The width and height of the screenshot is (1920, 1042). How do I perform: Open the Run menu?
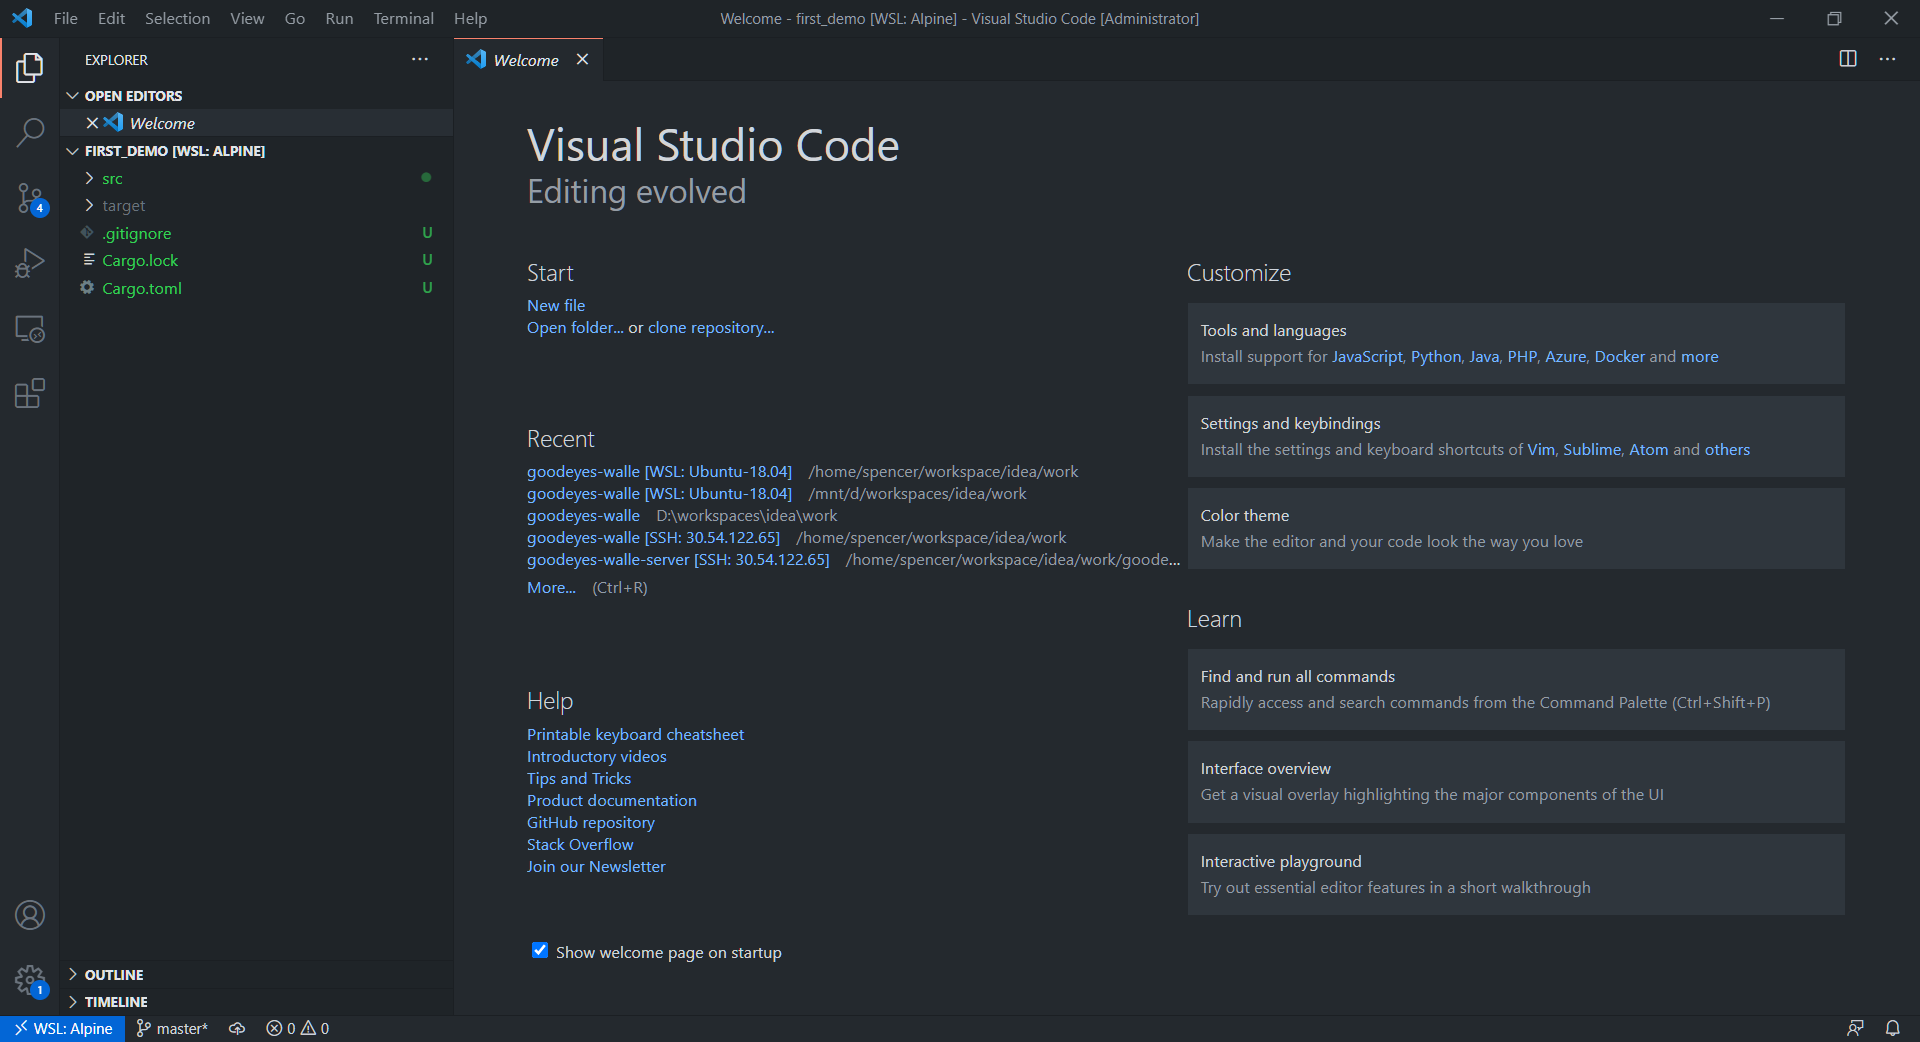click(x=339, y=18)
